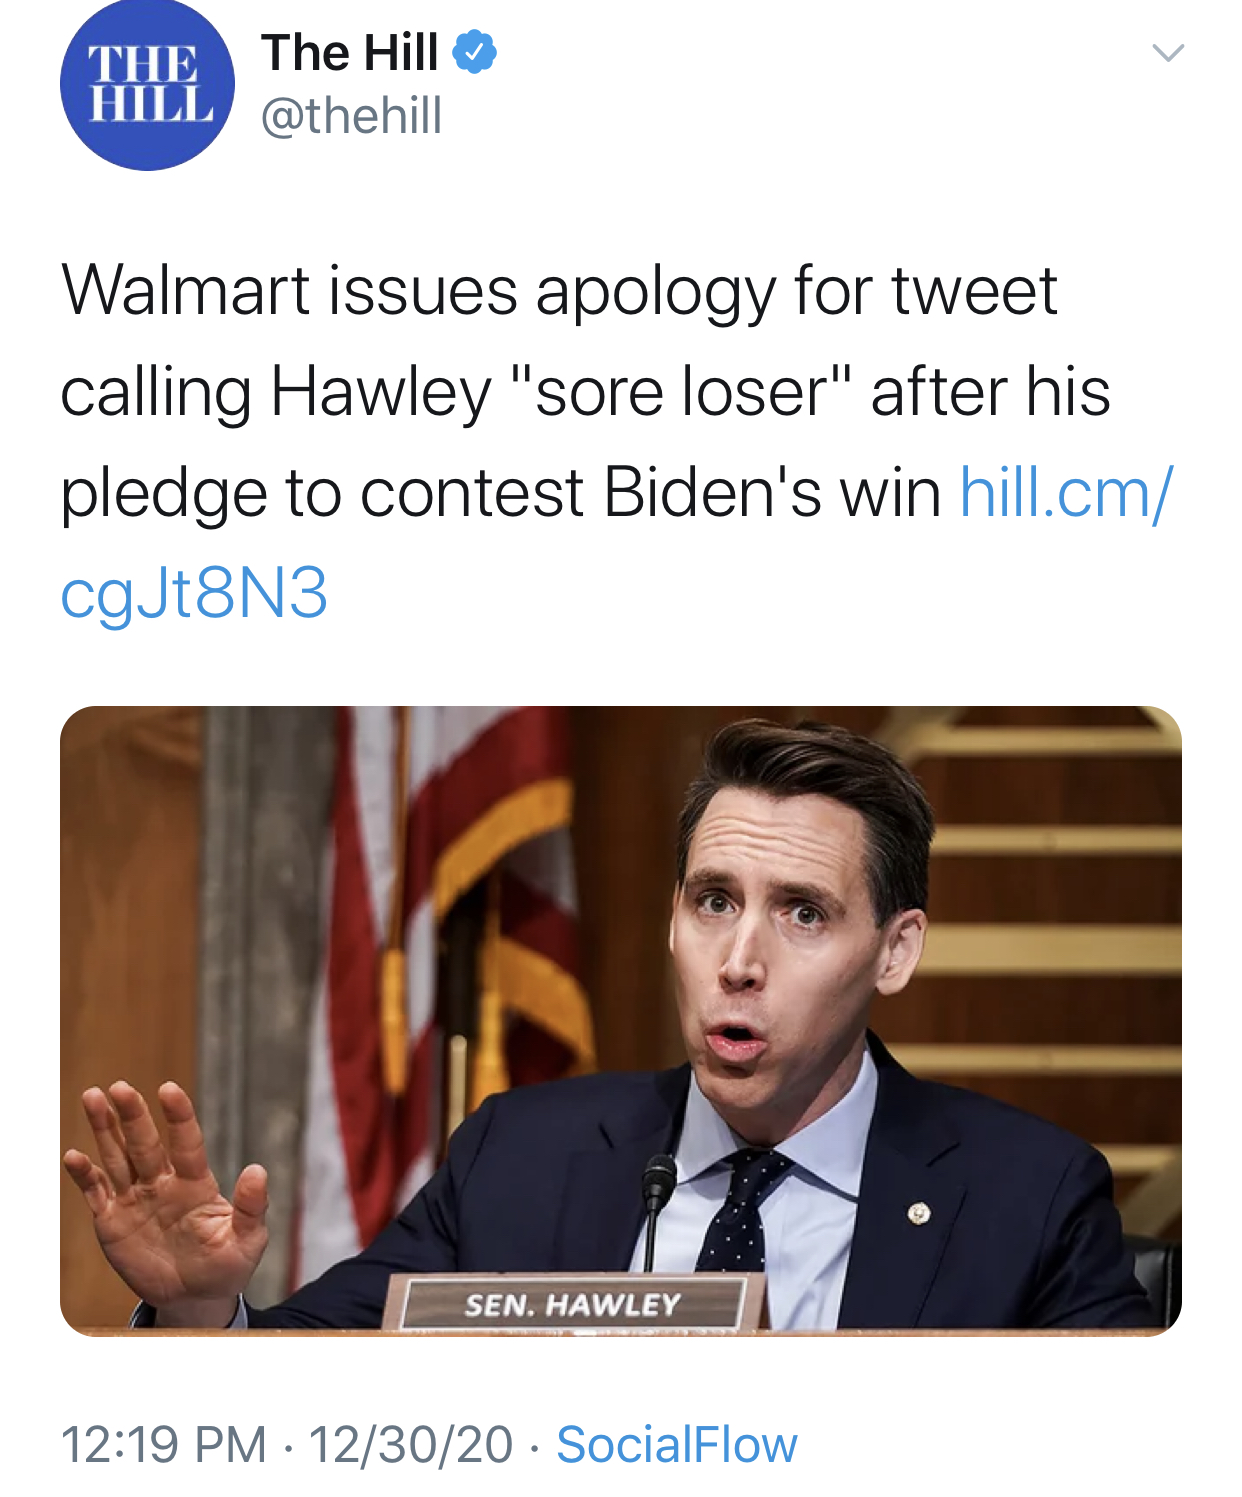Click the polka dot tie
The image size is (1242, 1497).
(738, 1210)
